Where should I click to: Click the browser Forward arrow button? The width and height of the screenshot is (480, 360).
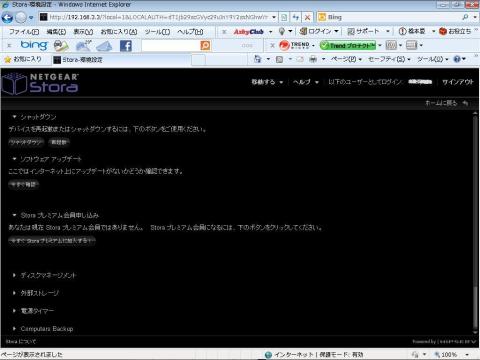click(x=21, y=17)
